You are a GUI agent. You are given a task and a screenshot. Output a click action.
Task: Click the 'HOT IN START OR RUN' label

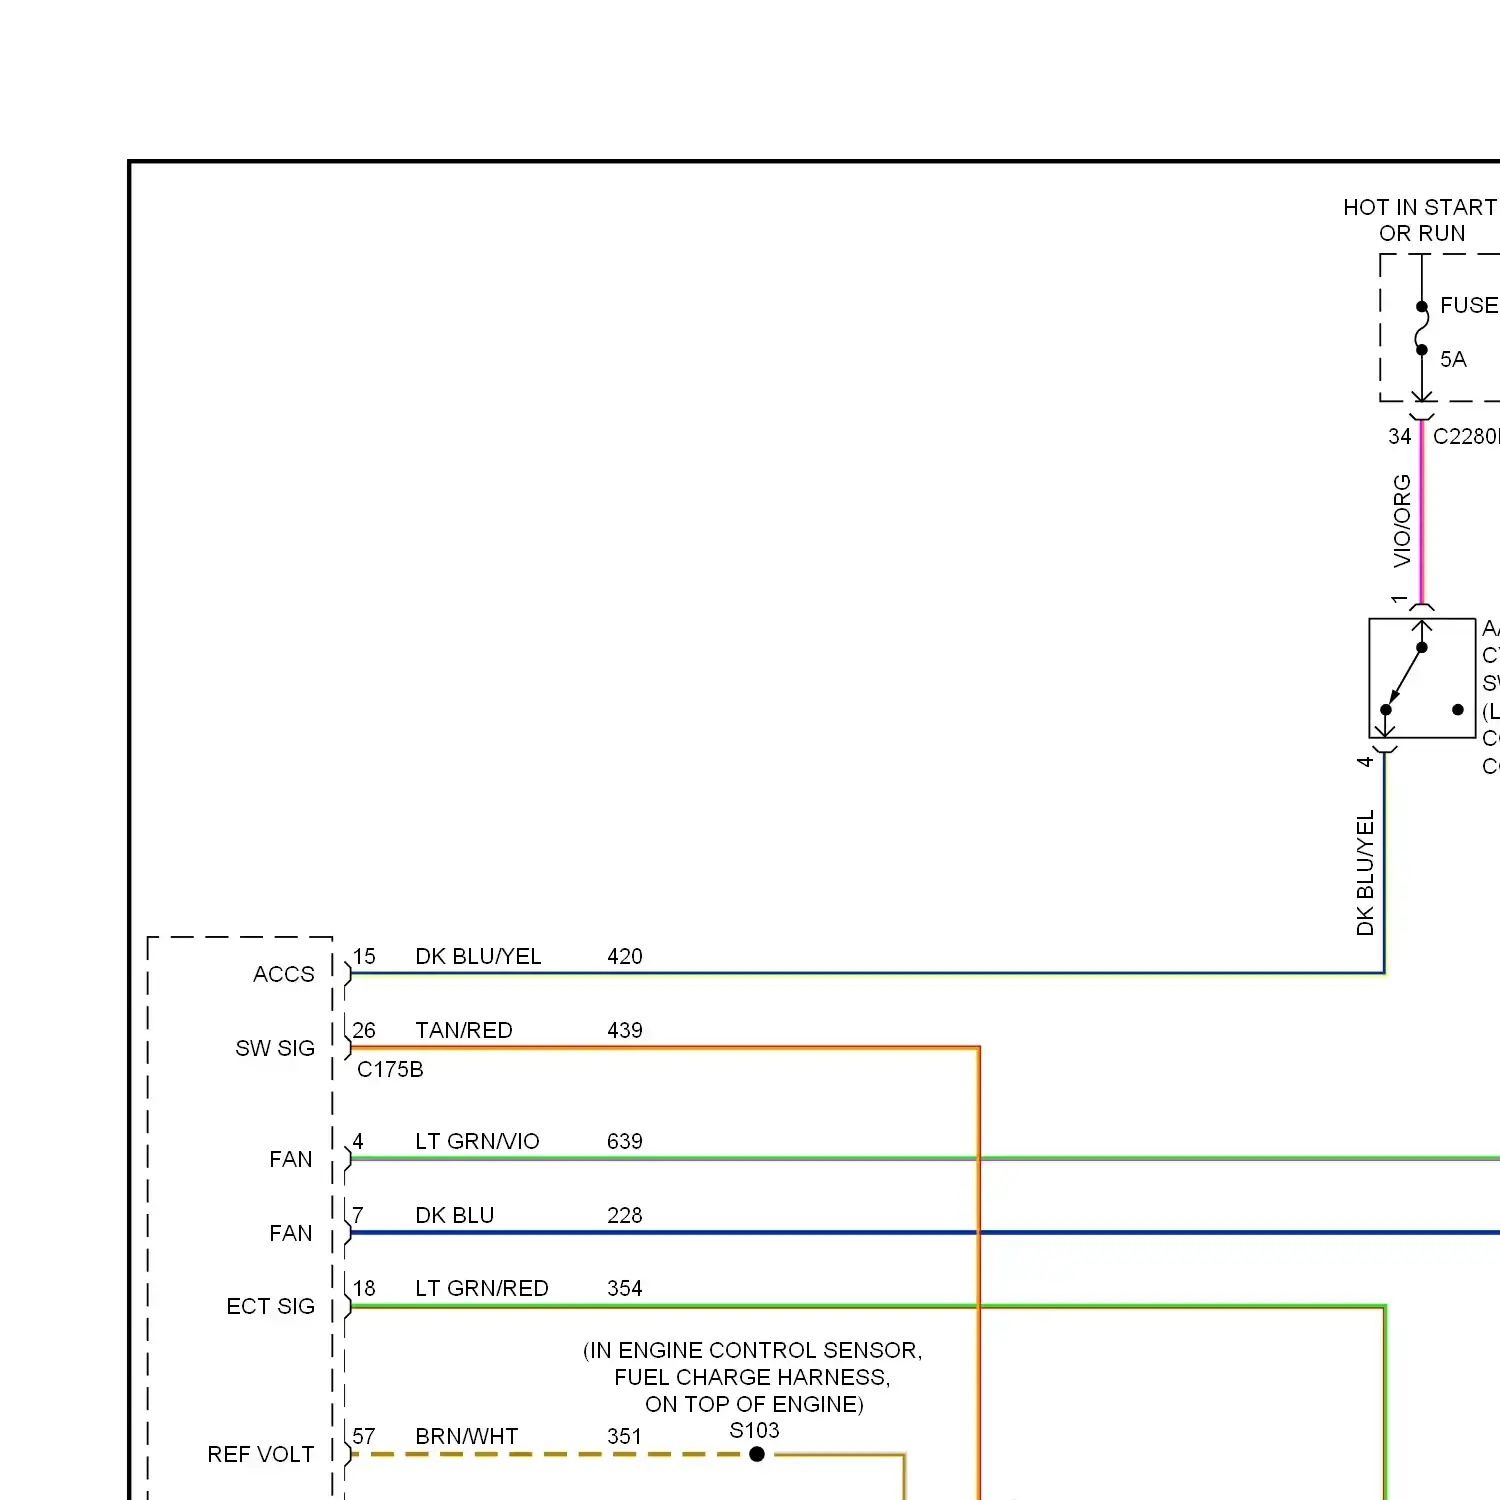[1420, 220]
